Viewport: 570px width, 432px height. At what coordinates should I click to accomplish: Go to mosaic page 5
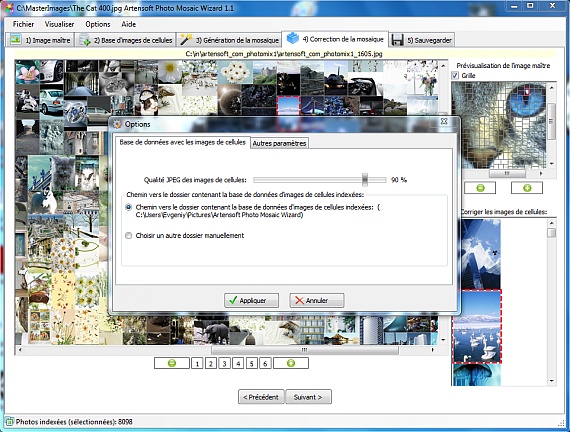tap(252, 363)
